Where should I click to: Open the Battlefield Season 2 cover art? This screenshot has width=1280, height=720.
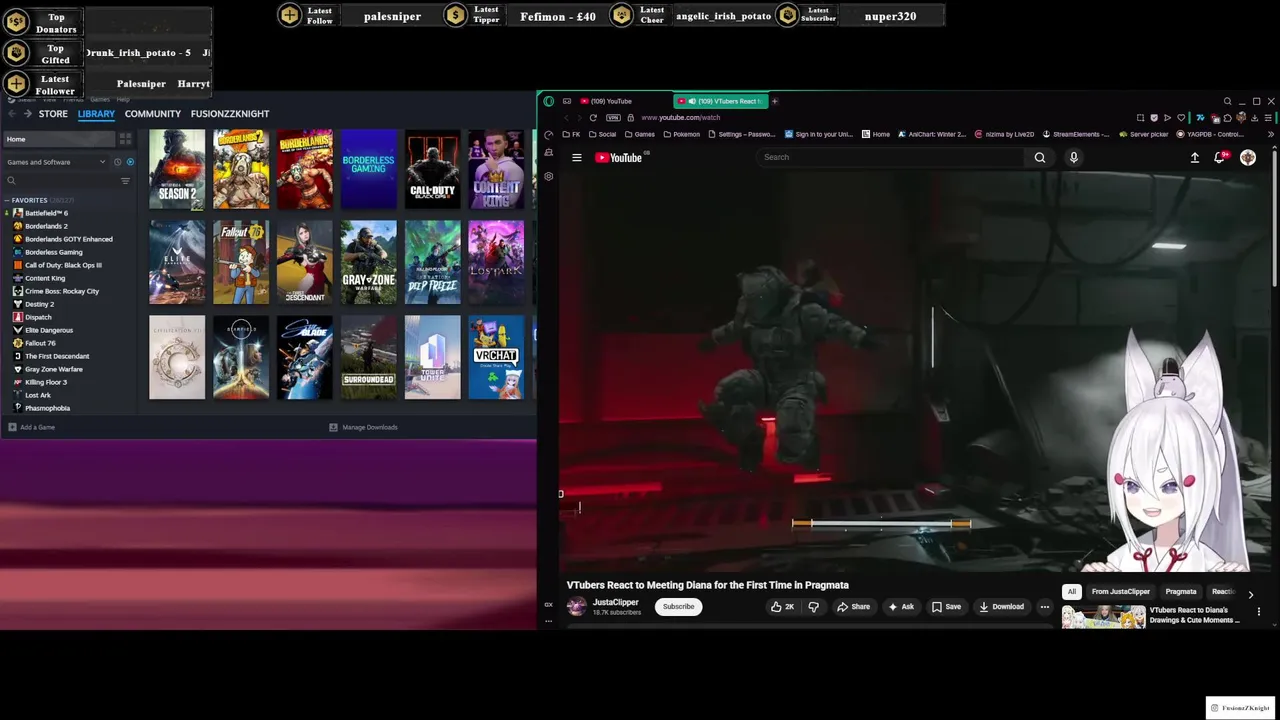177,169
